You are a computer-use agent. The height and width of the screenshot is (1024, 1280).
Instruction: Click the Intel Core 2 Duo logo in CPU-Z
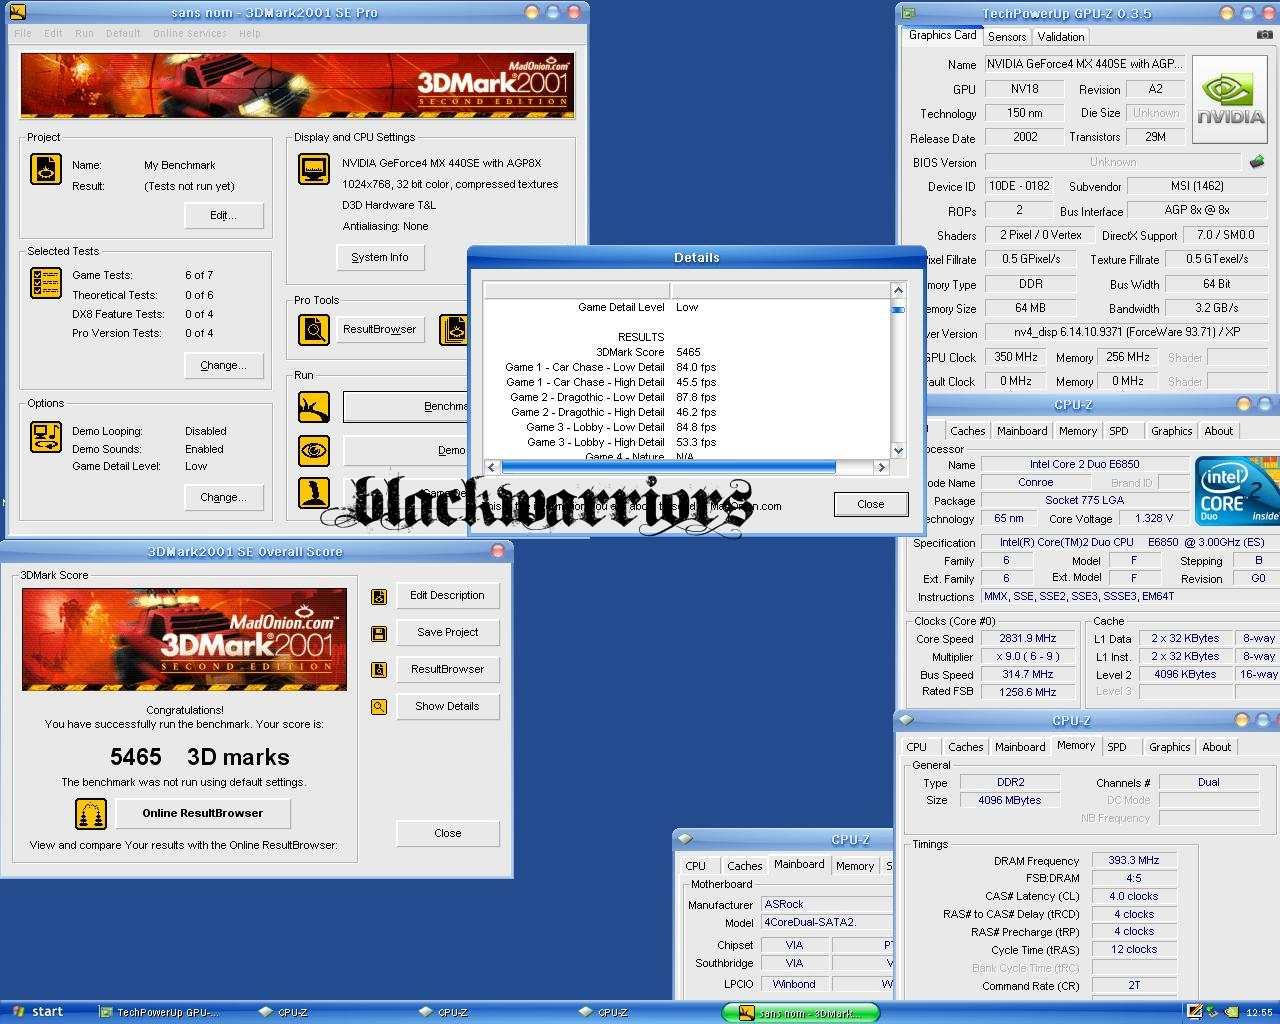[1236, 491]
